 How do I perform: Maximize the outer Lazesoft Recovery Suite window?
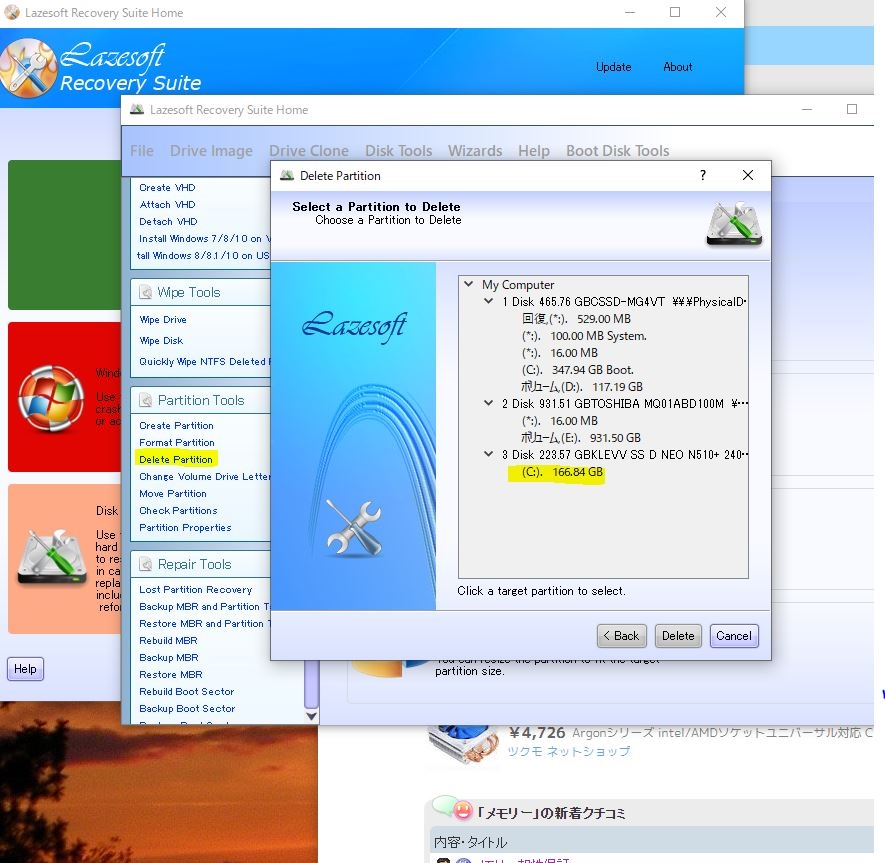[675, 12]
